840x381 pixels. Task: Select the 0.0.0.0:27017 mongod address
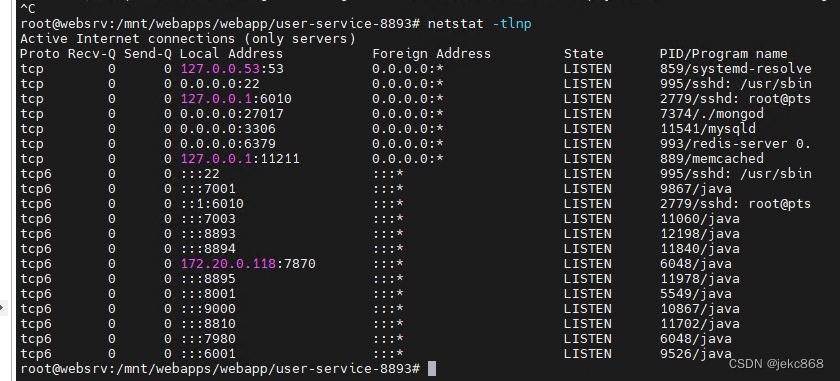pos(232,114)
